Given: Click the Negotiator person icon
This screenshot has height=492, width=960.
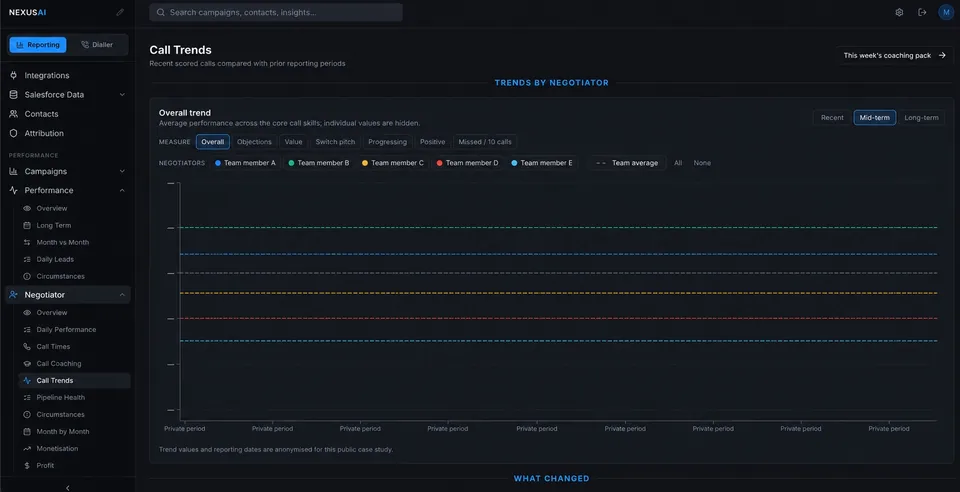Looking at the screenshot, I should (x=13, y=295).
